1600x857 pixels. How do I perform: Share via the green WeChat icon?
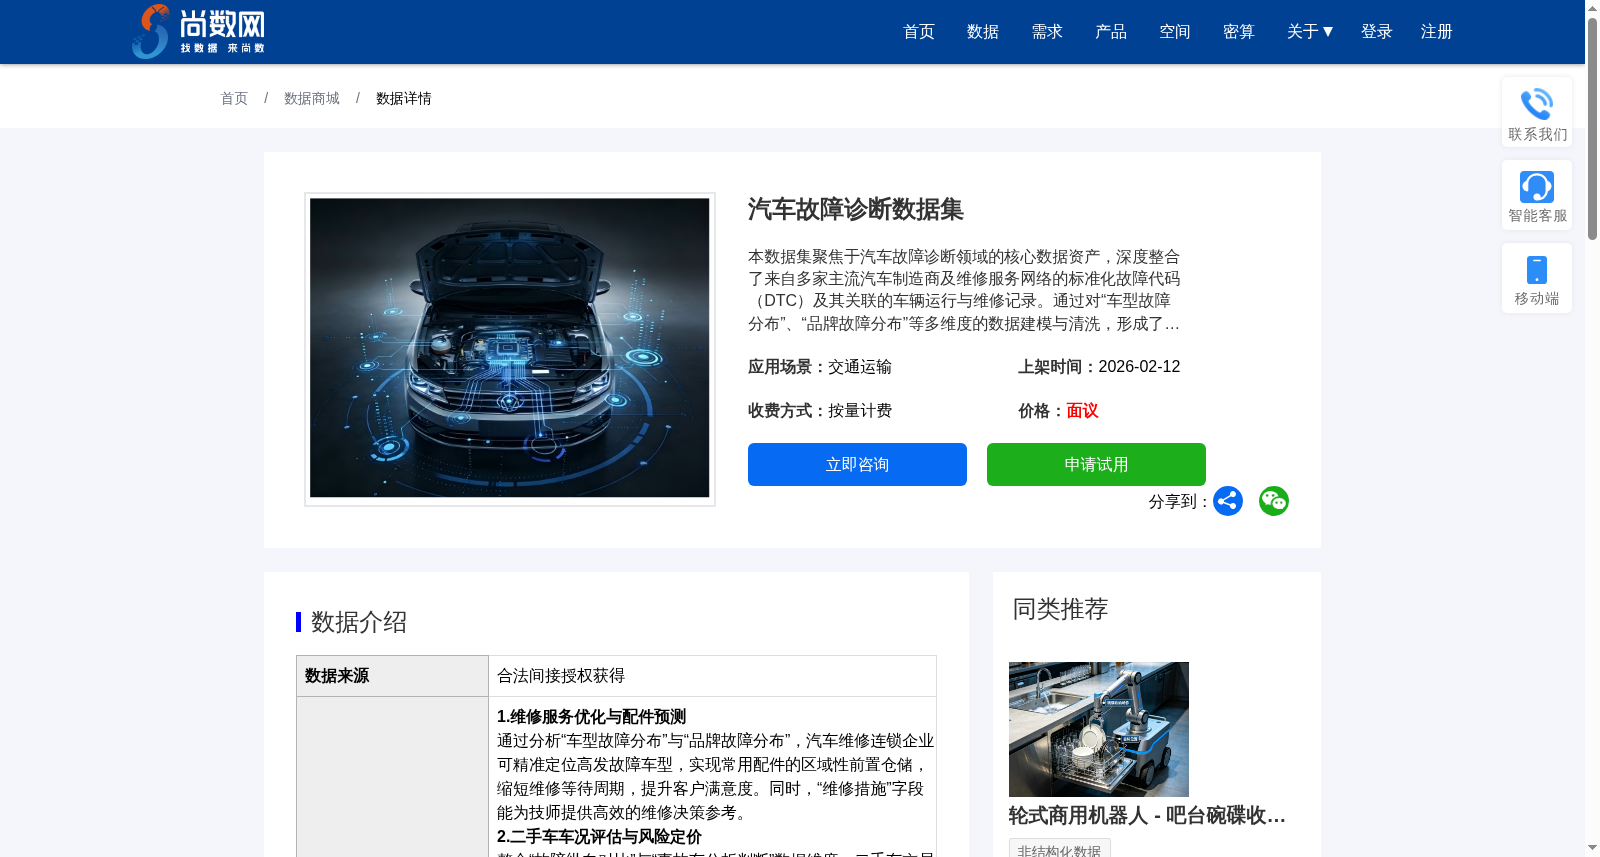[1274, 501]
